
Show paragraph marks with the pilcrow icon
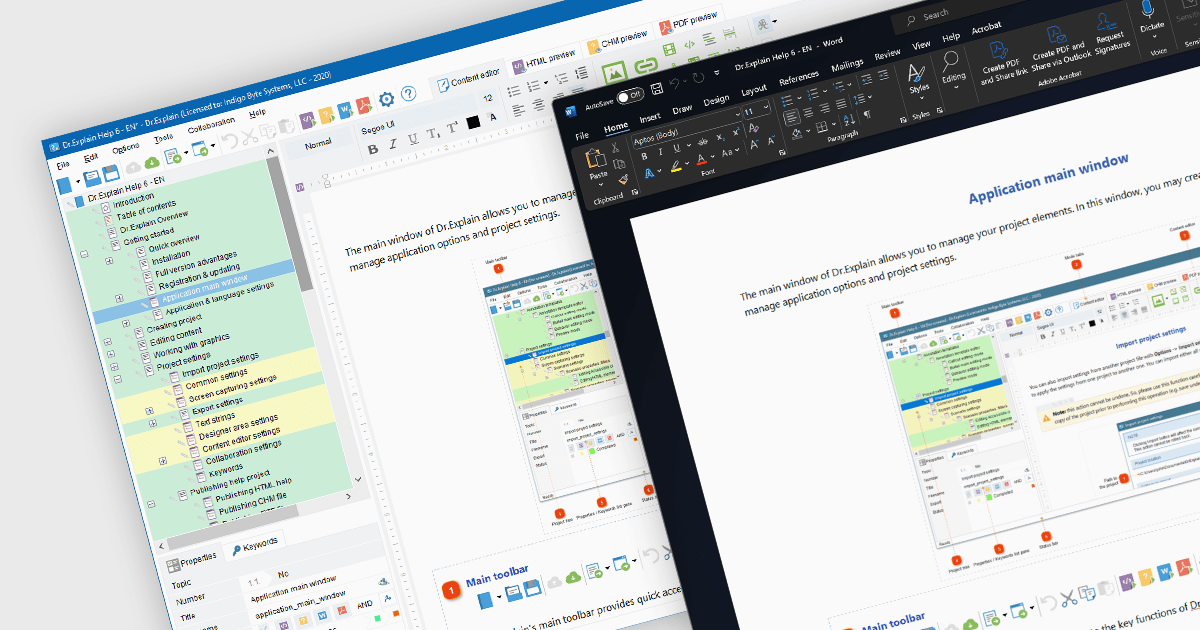pyautogui.click(x=867, y=114)
